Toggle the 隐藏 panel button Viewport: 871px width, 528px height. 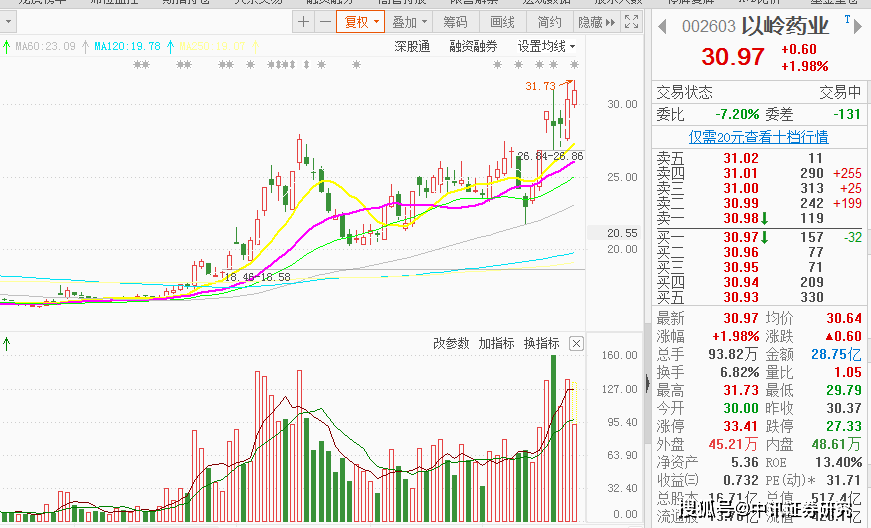pos(596,22)
